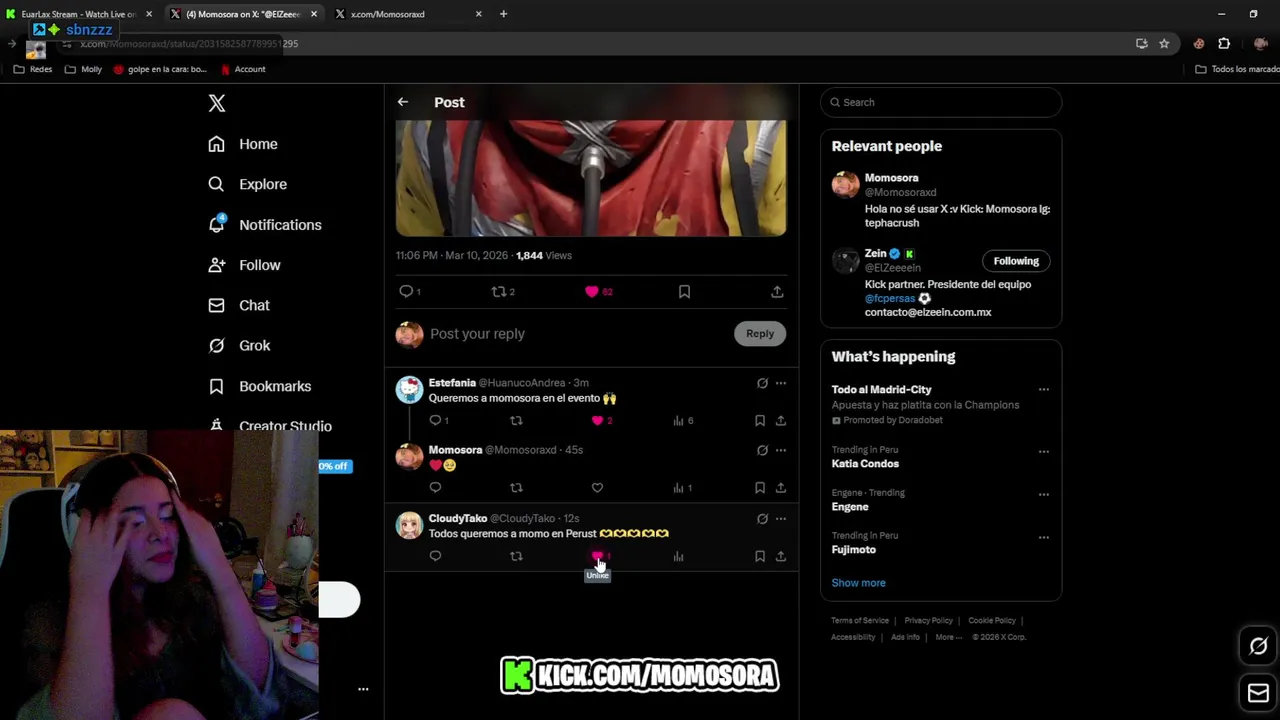
Task: Open Privacy Policy link
Action: 929,621
